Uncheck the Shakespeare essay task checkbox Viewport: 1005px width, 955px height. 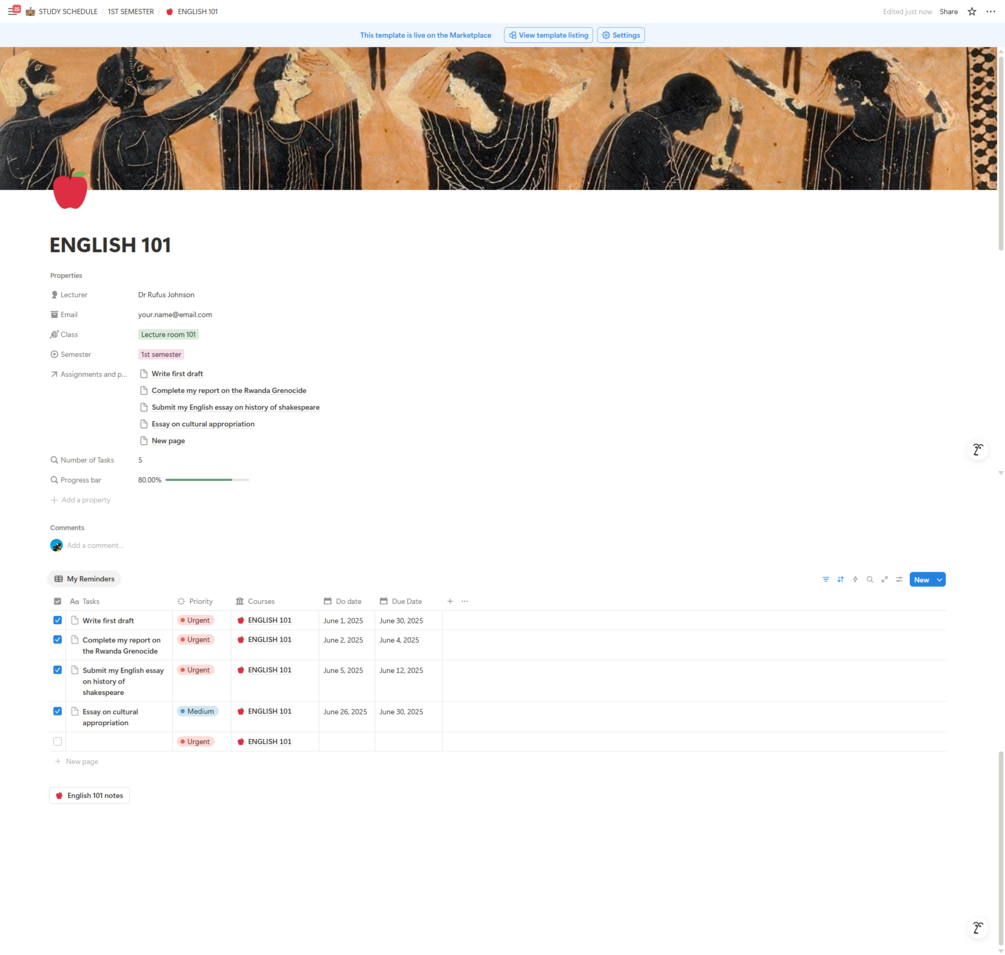(58, 670)
